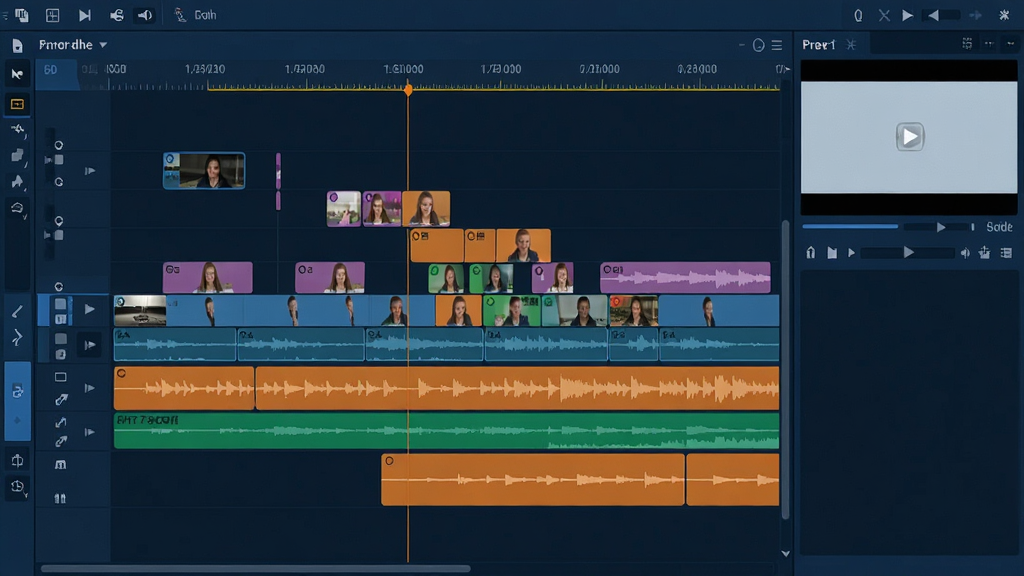Click the grid layout icon in the top toolbar
Screen dimensions: 1024x576
click(53, 15)
